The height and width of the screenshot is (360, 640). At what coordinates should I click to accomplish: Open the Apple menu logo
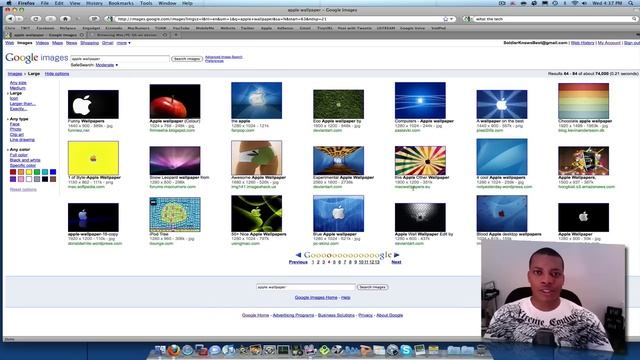click(8, 3)
